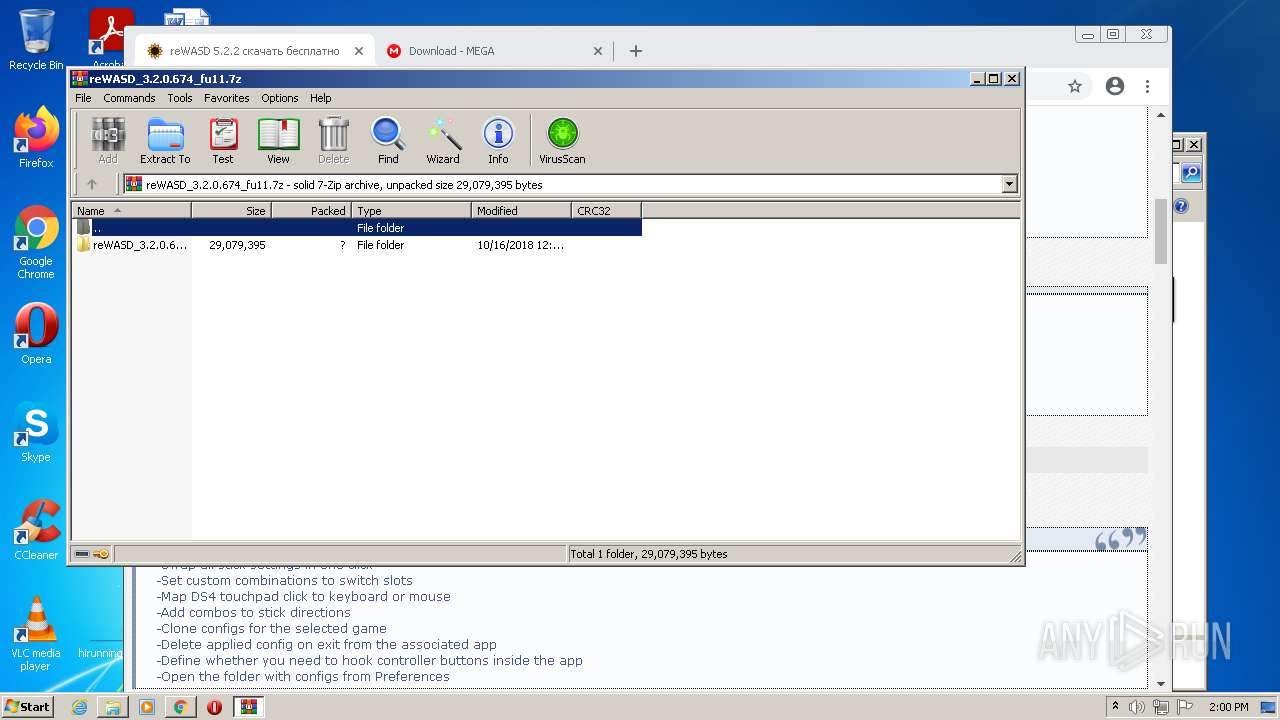
Task: Open the Wizard wand icon
Action: [443, 140]
